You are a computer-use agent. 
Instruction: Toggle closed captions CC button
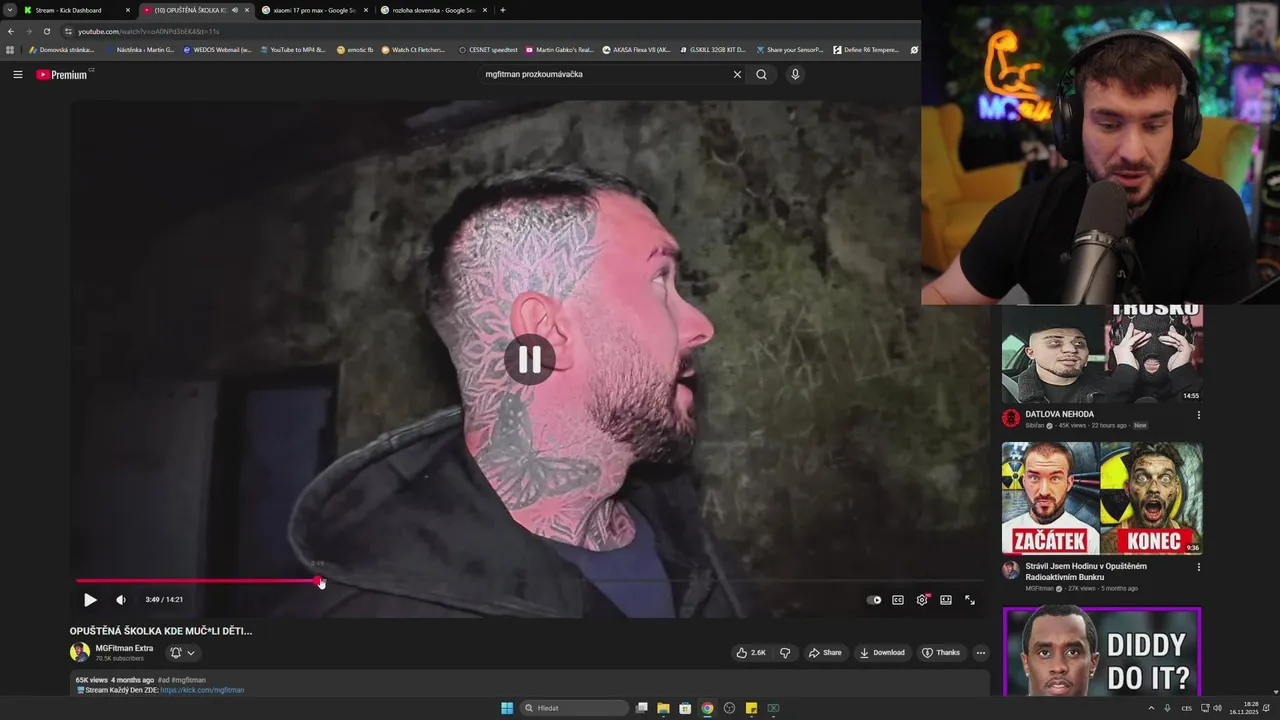pos(898,600)
